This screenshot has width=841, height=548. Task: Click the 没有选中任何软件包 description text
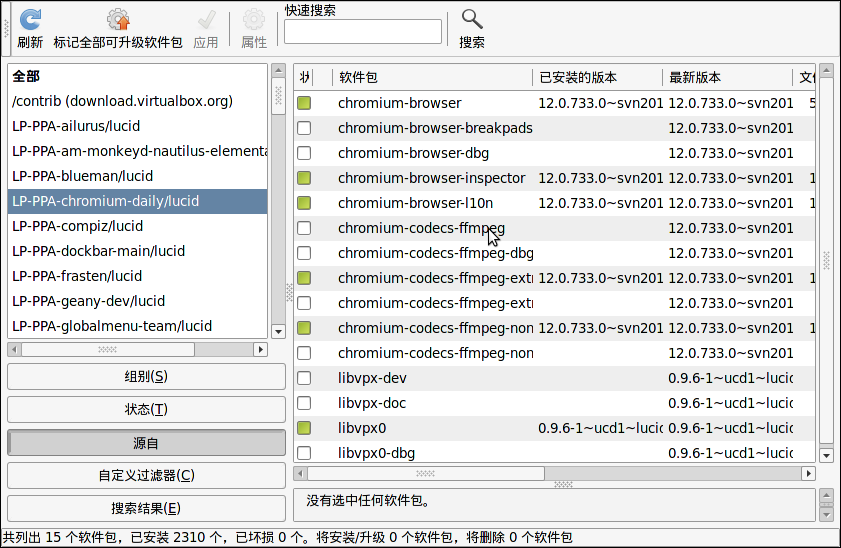[368, 501]
